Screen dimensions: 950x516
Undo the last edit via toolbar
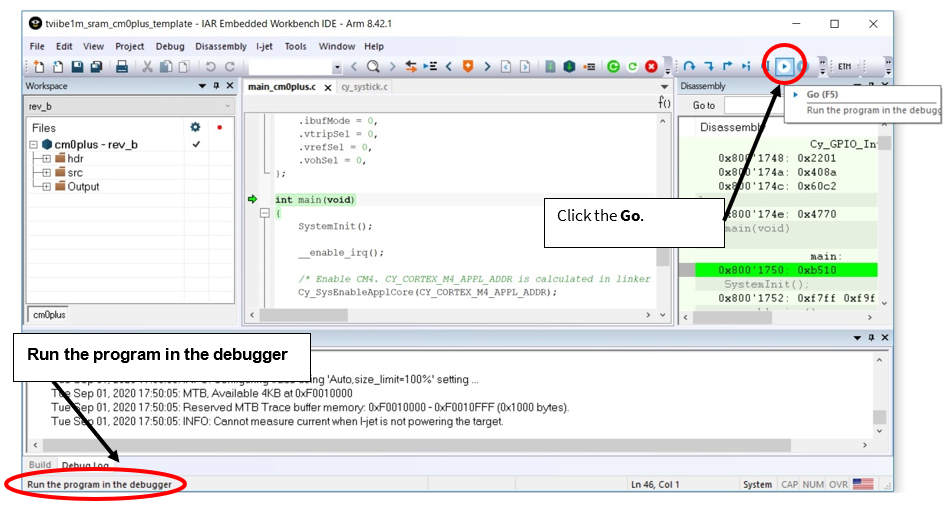pyautogui.click(x=210, y=67)
